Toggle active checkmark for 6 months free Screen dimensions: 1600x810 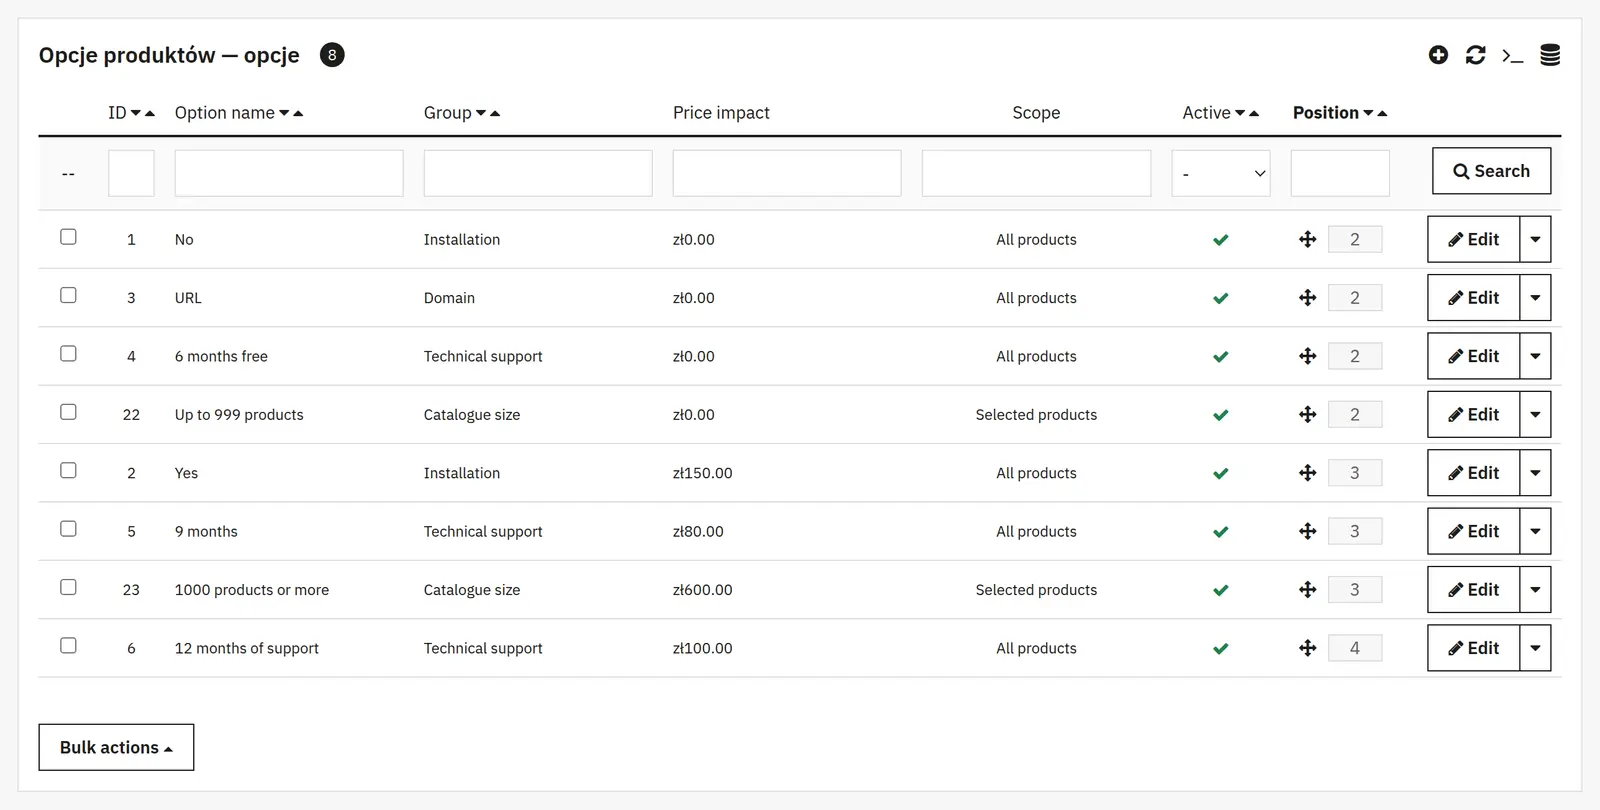click(x=1221, y=356)
